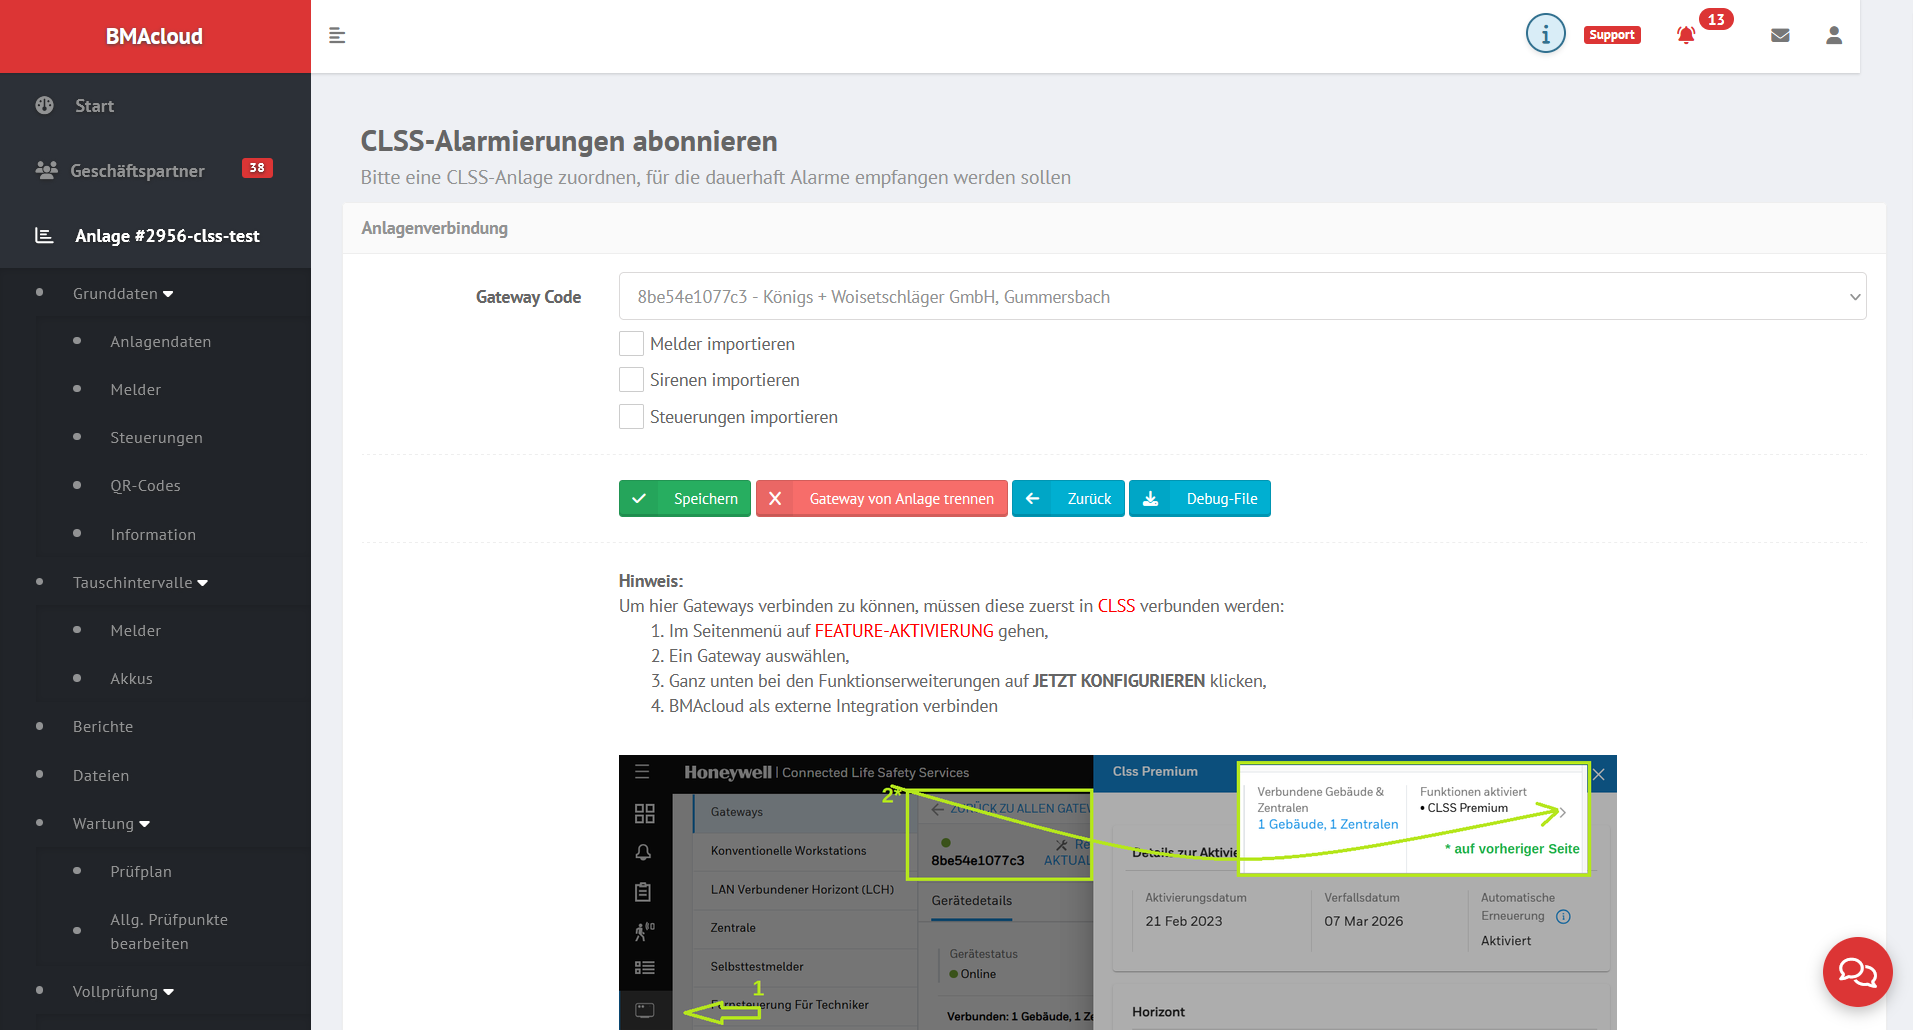Image resolution: width=1913 pixels, height=1030 pixels.
Task: Click the BMAcloud logo header
Action: click(155, 36)
